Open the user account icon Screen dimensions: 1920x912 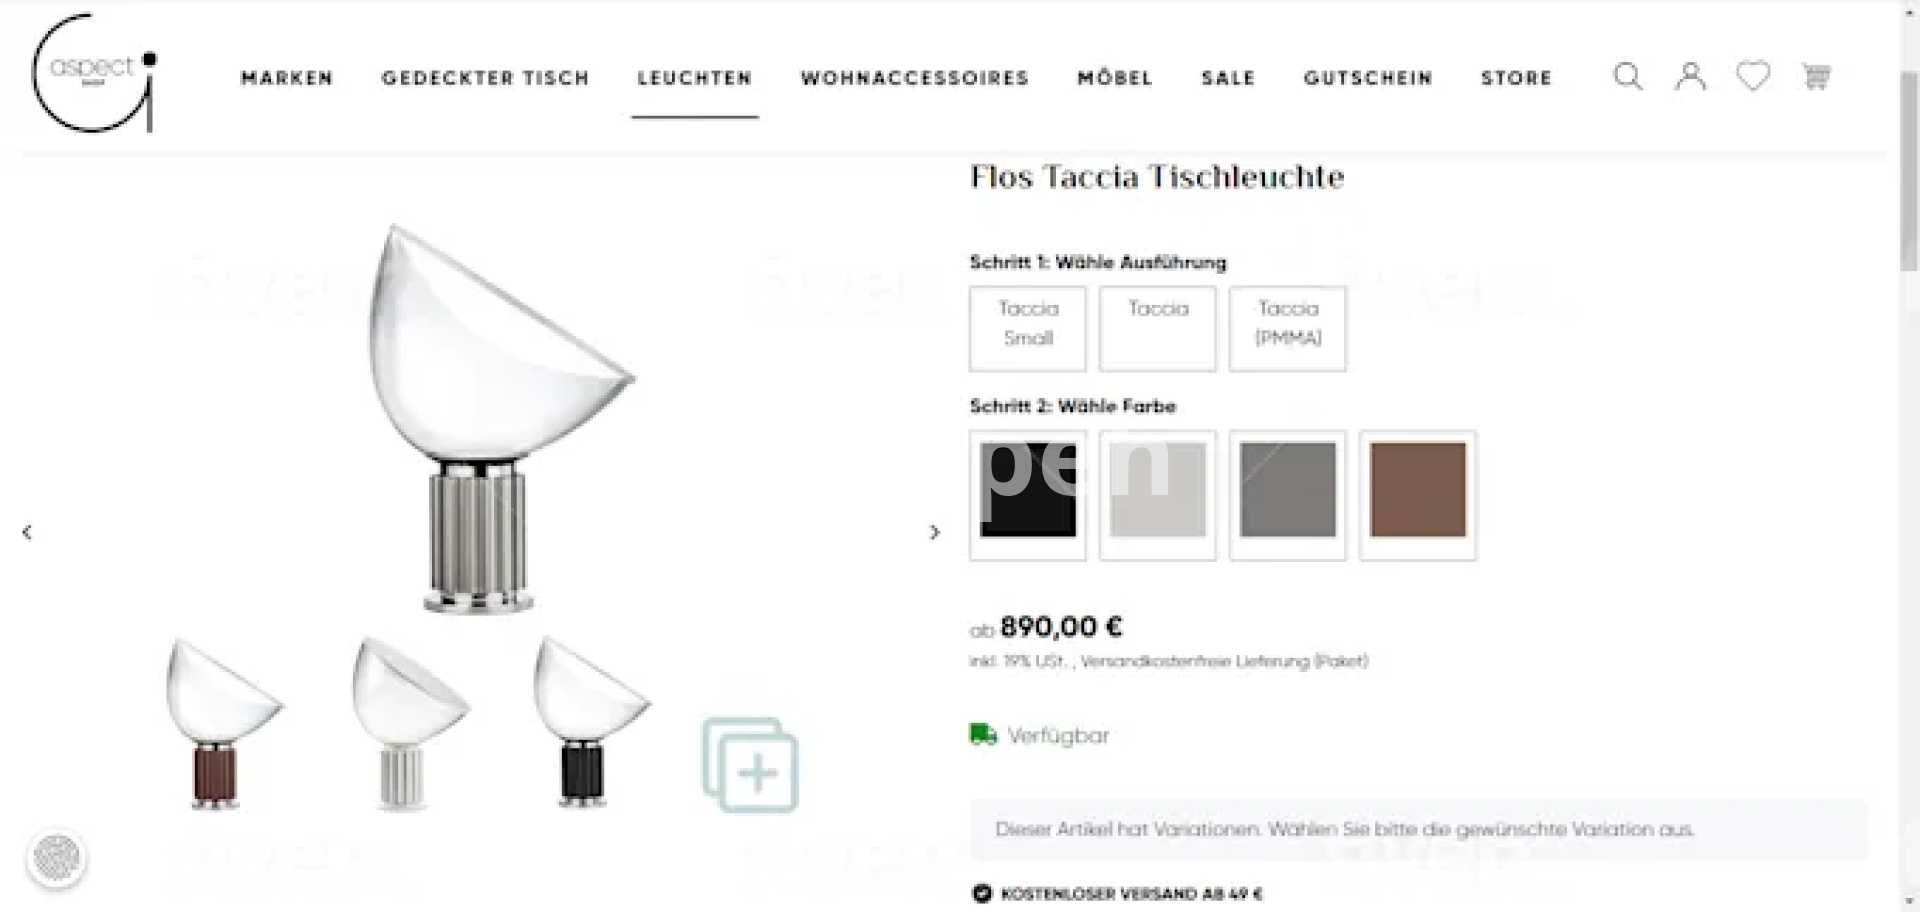(x=1690, y=77)
